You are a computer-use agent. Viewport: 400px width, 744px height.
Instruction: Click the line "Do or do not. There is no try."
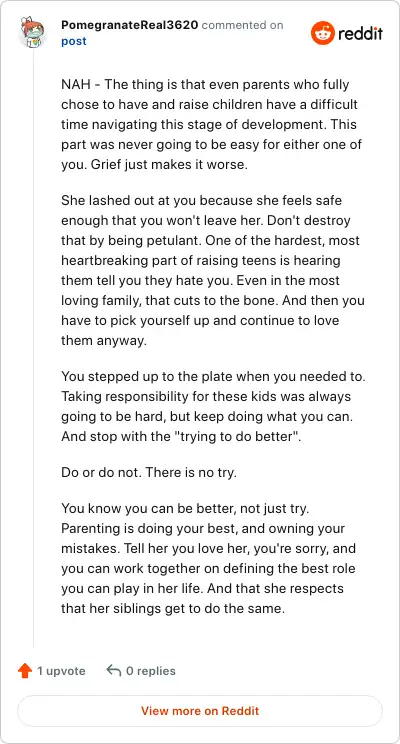tap(149, 473)
